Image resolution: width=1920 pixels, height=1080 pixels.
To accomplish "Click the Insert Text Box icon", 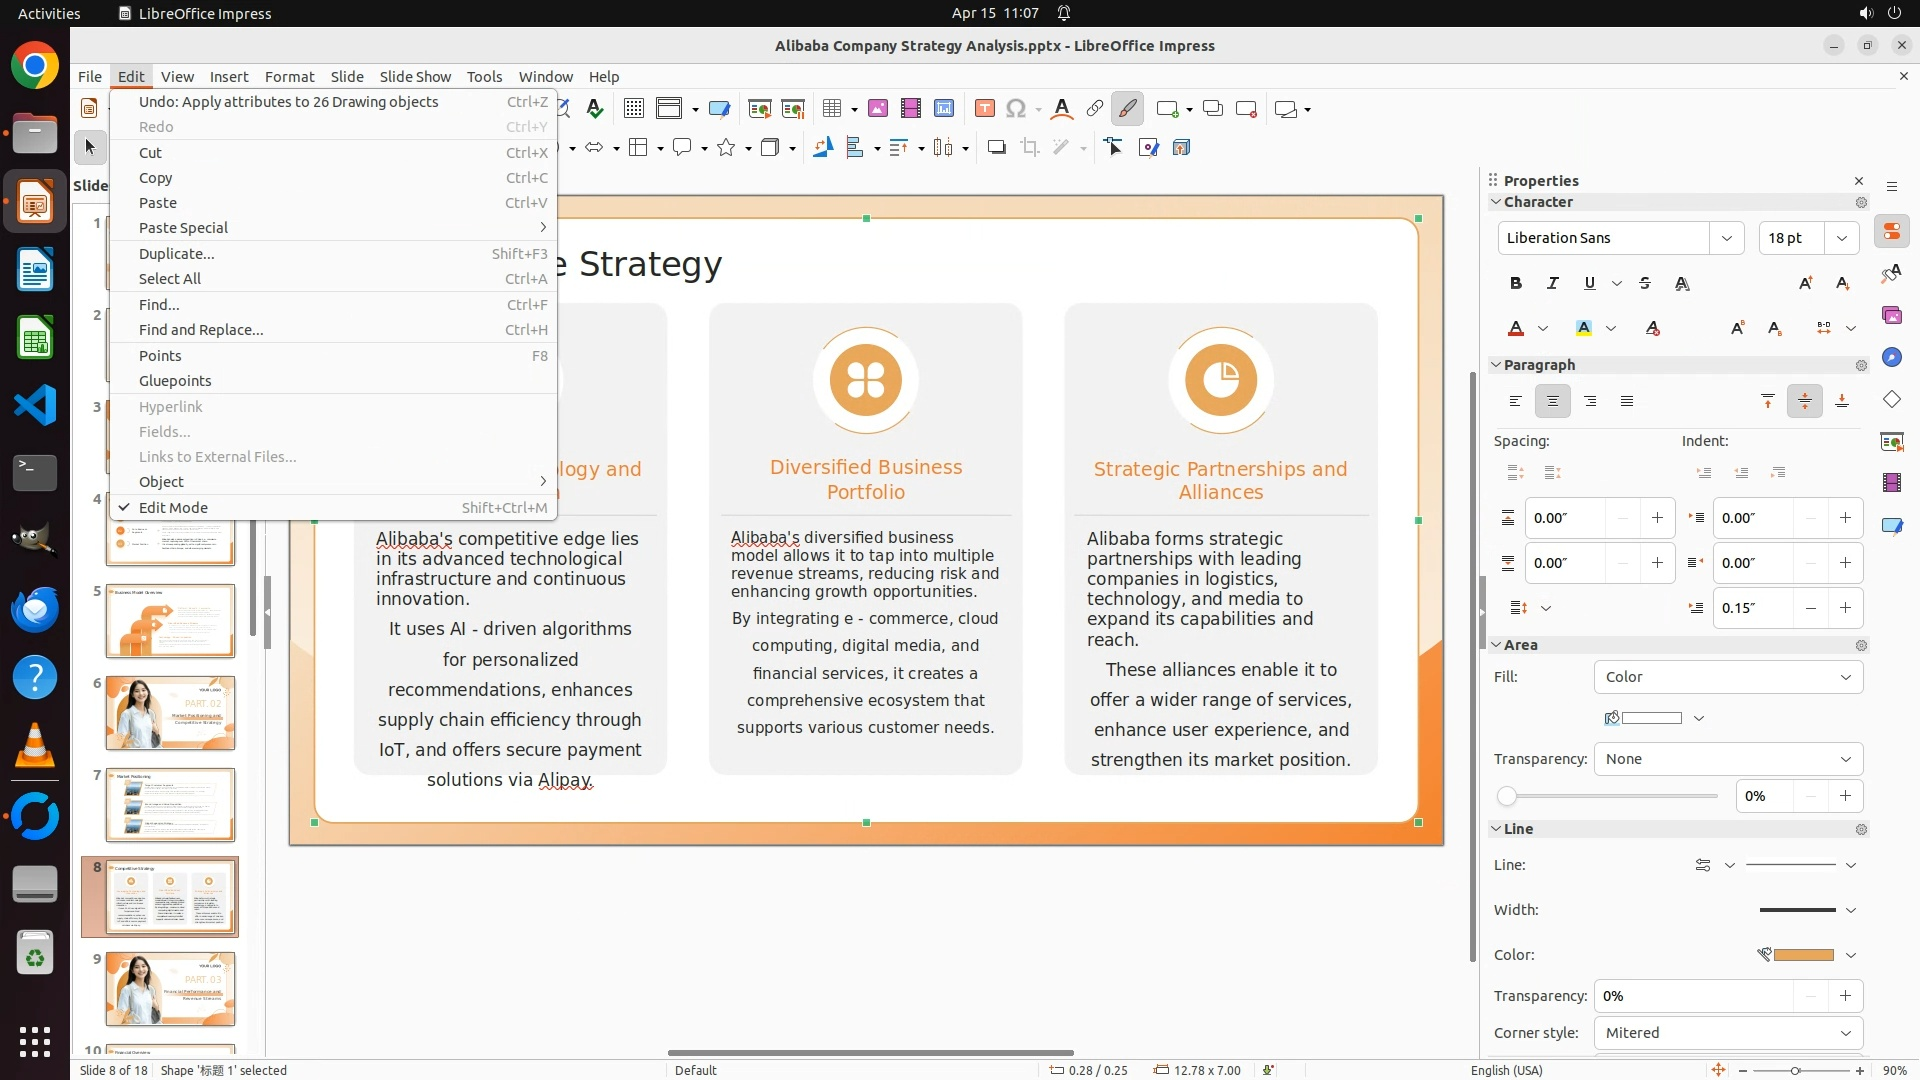I will point(984,109).
